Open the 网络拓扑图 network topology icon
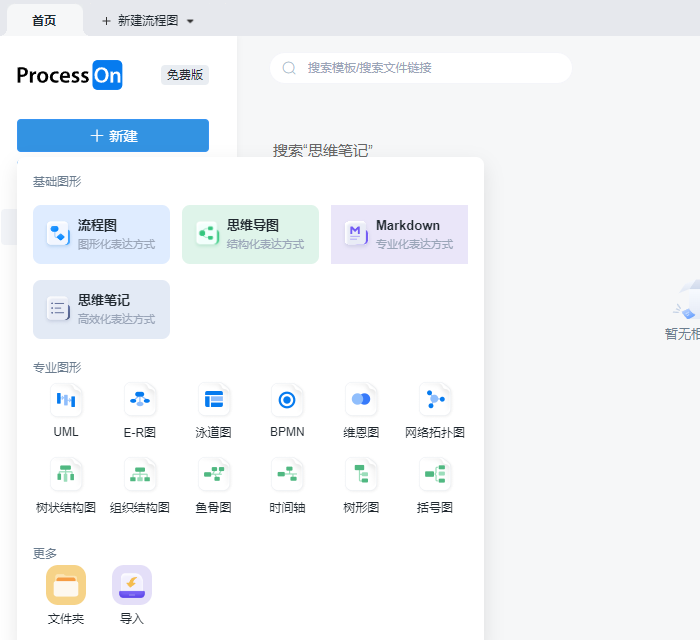Image resolution: width=700 pixels, height=640 pixels. (x=435, y=401)
